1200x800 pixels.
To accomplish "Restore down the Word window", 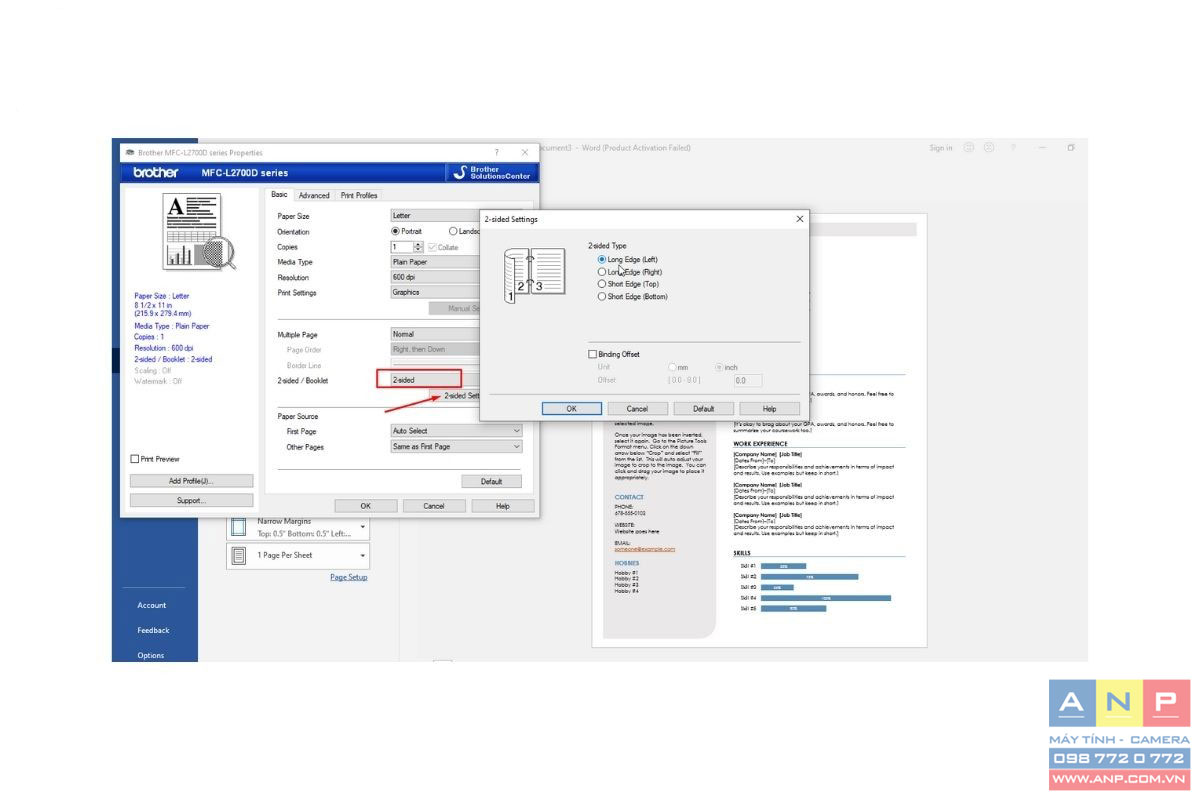I will [1071, 148].
